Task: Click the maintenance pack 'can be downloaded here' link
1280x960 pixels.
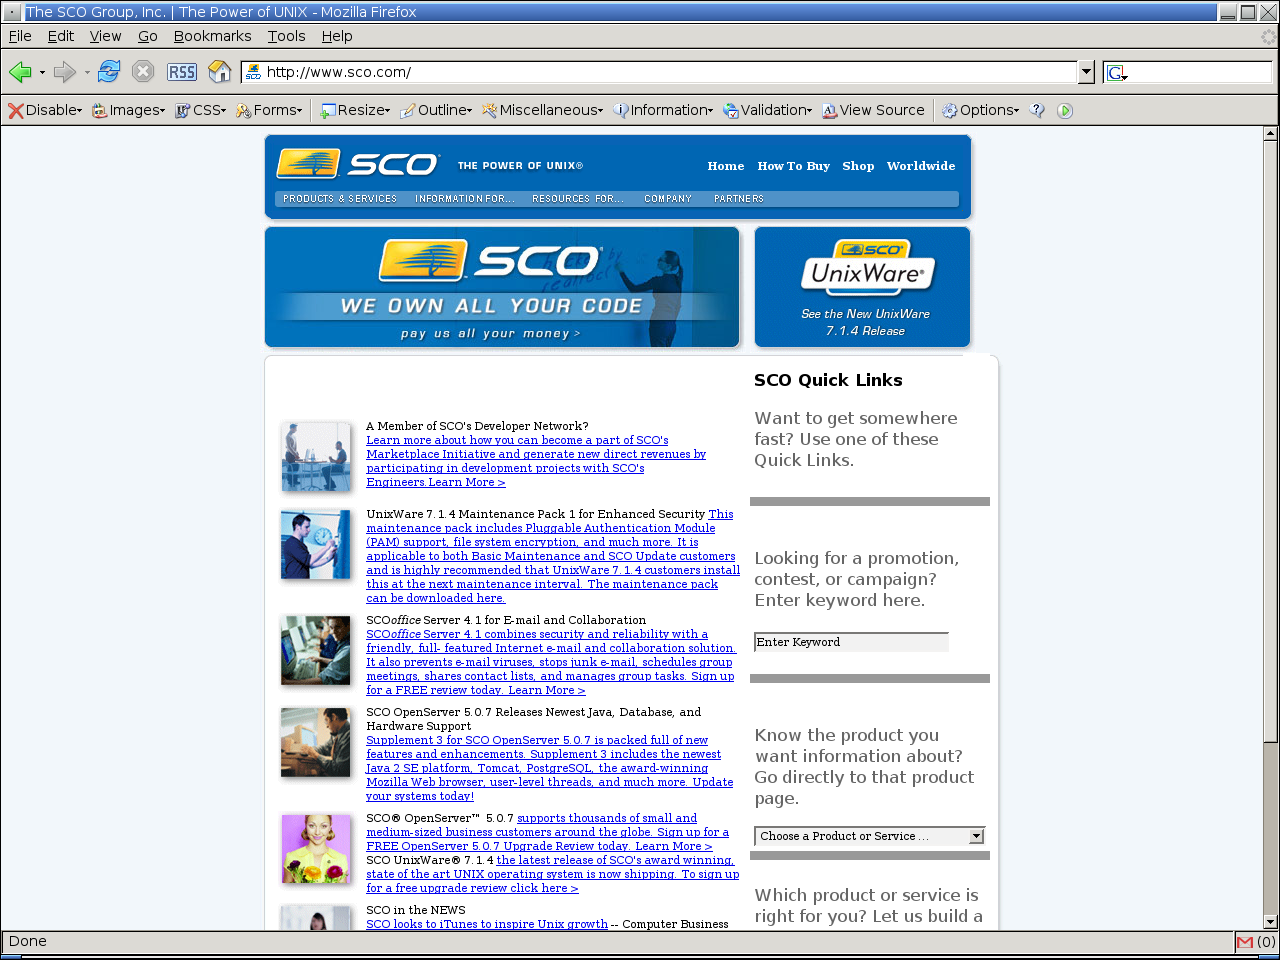Action: [x=436, y=598]
